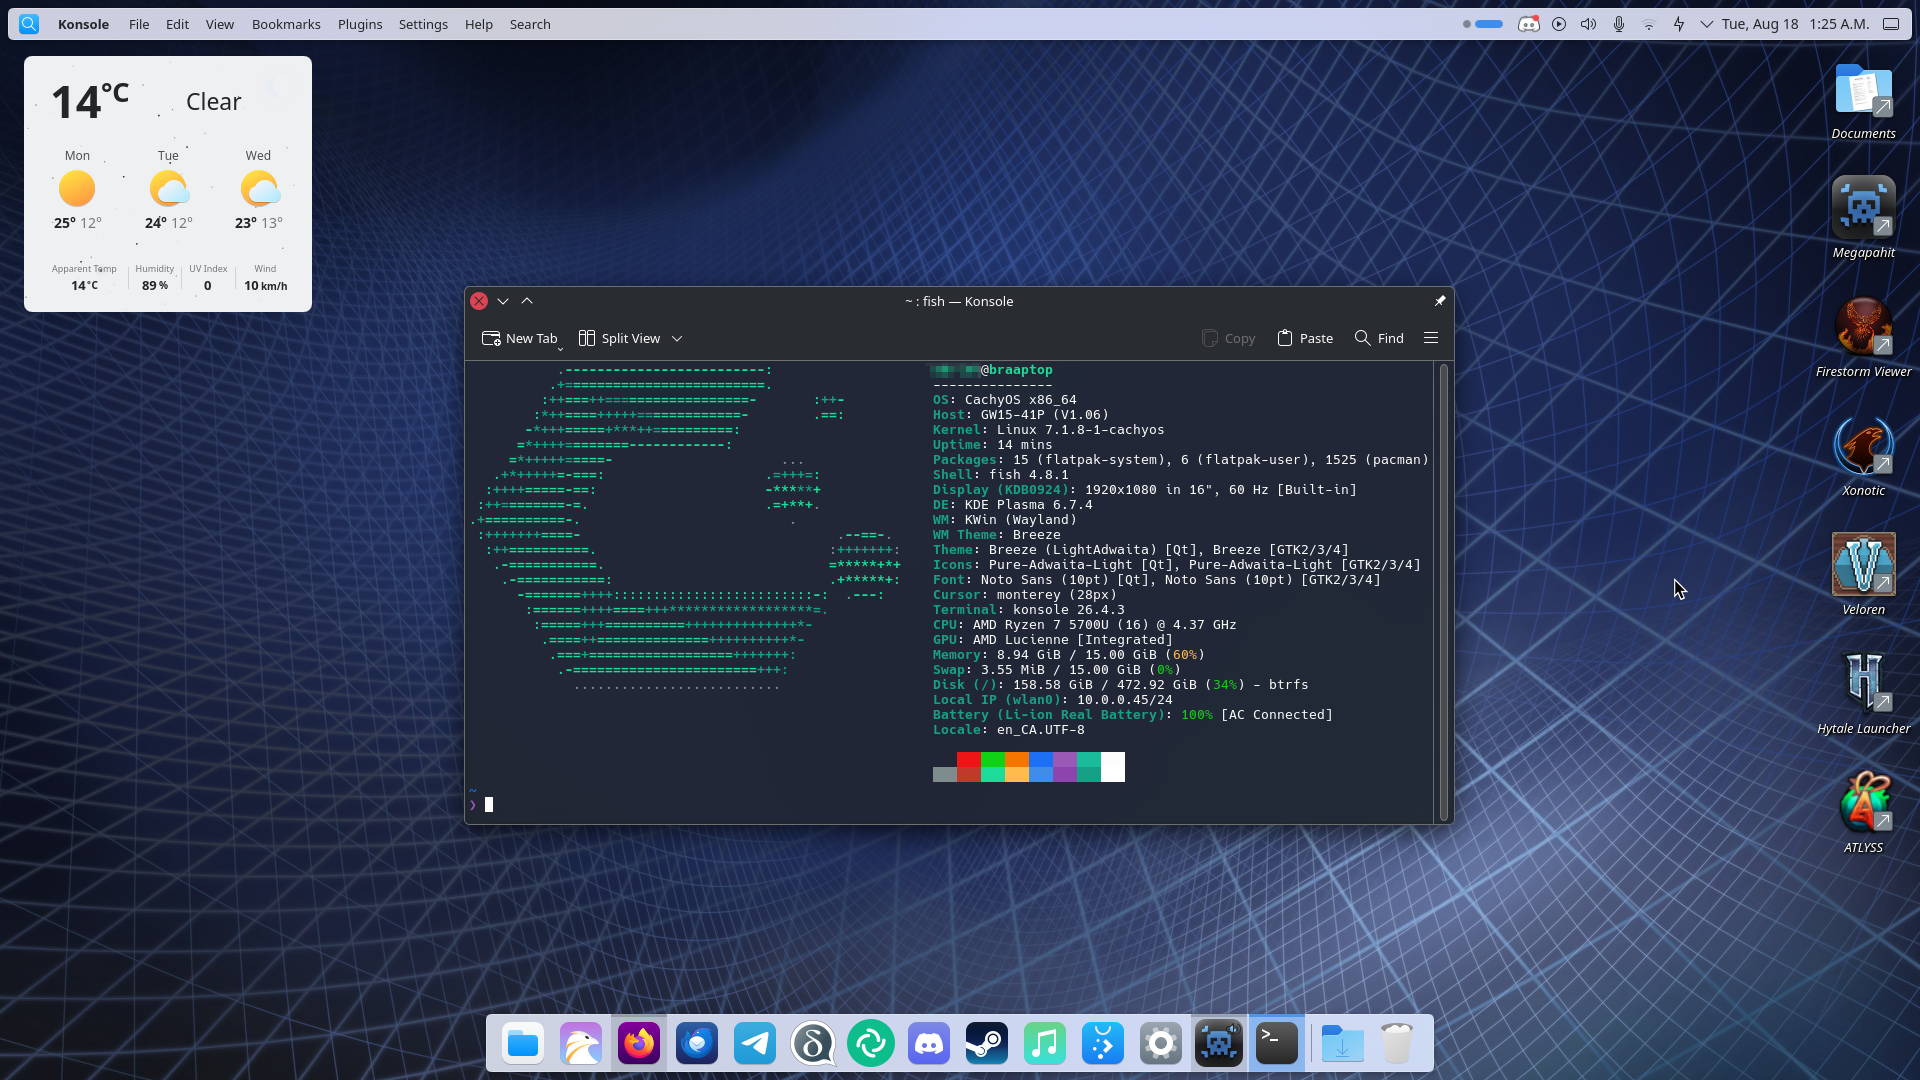The image size is (1920, 1080).
Task: Open the Settings menu
Action: 423,24
